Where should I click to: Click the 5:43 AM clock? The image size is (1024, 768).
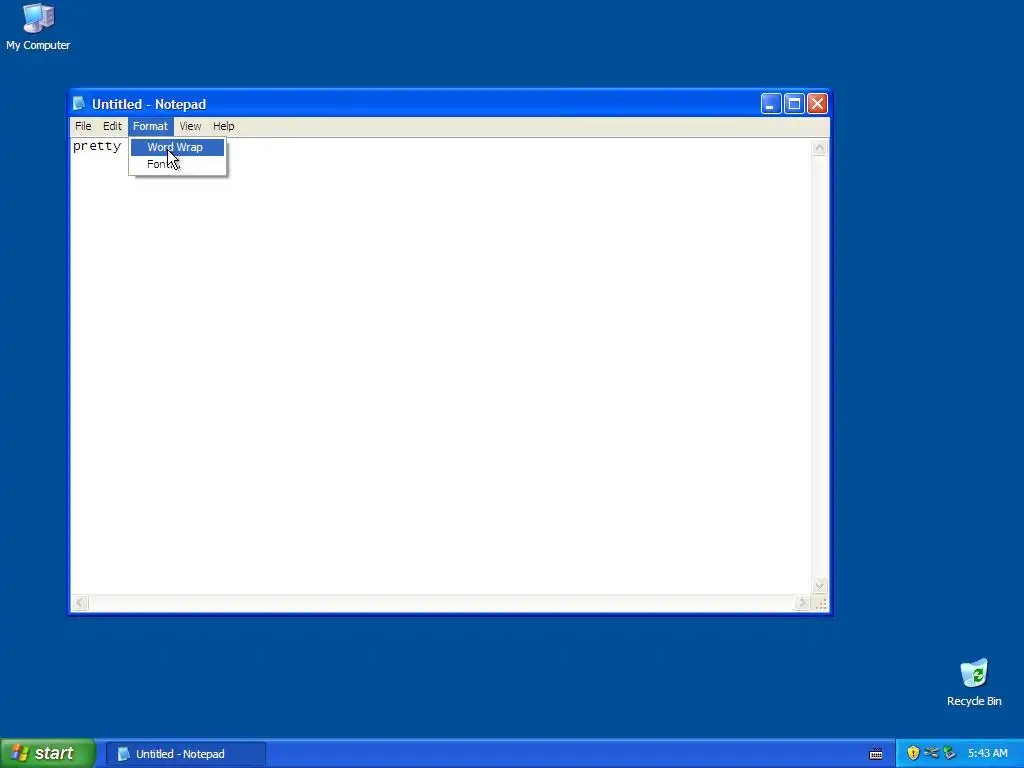pos(987,754)
